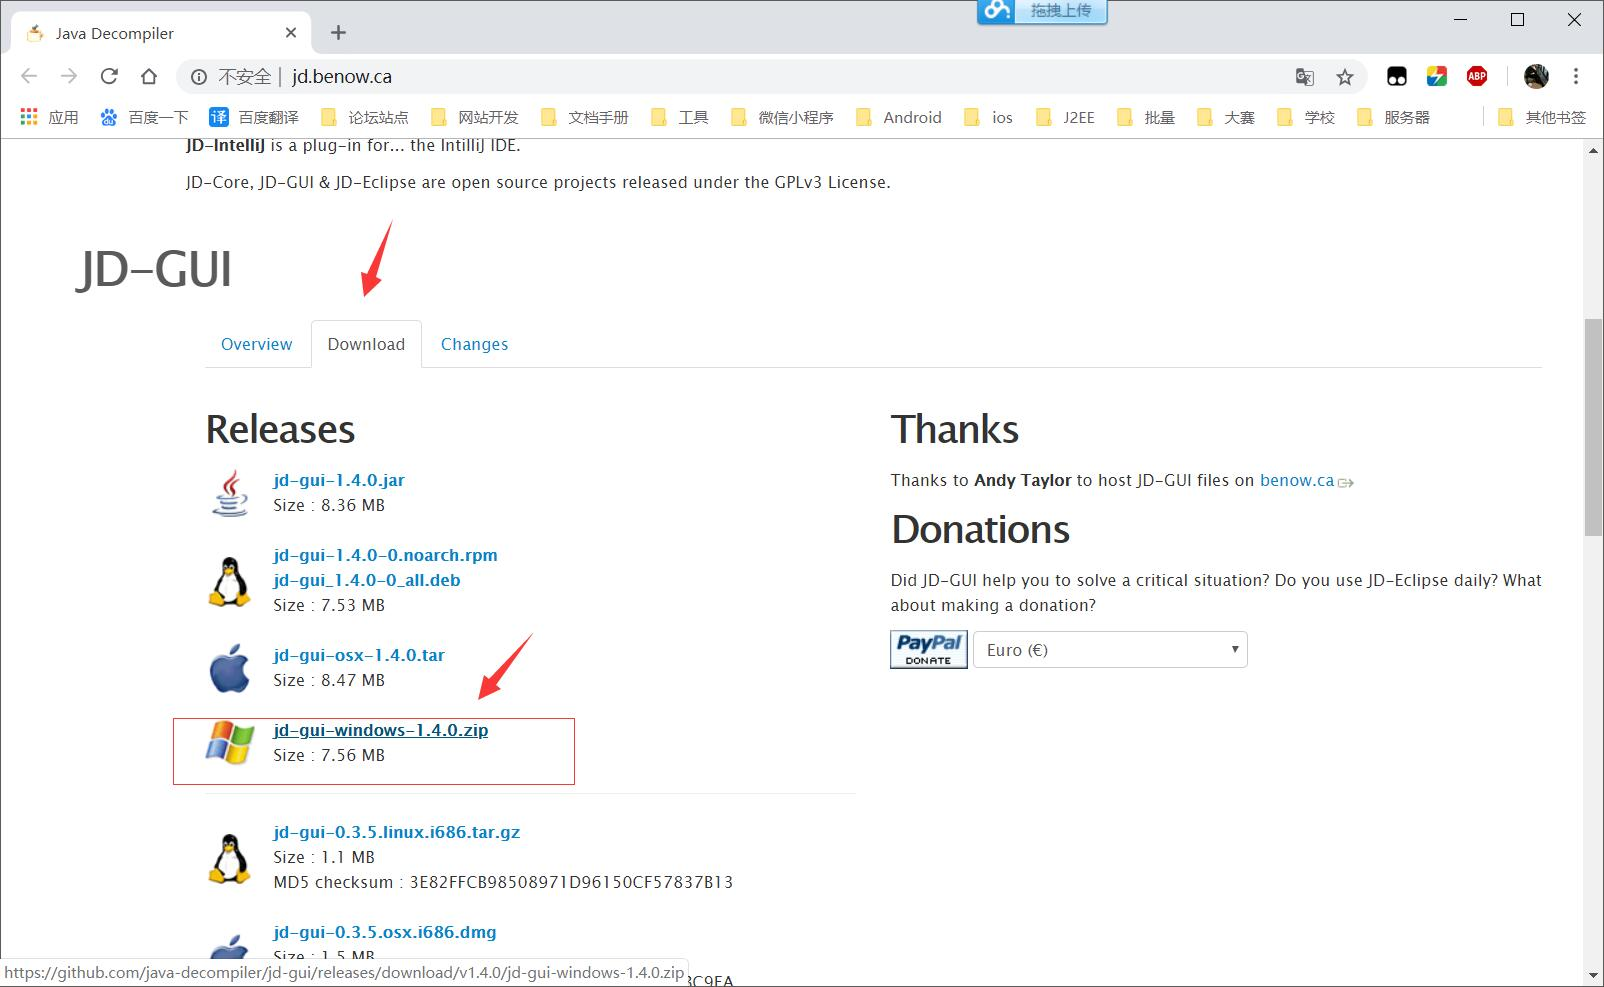The width and height of the screenshot is (1604, 987).
Task: Open the Android bookmark folder
Action: tap(899, 117)
